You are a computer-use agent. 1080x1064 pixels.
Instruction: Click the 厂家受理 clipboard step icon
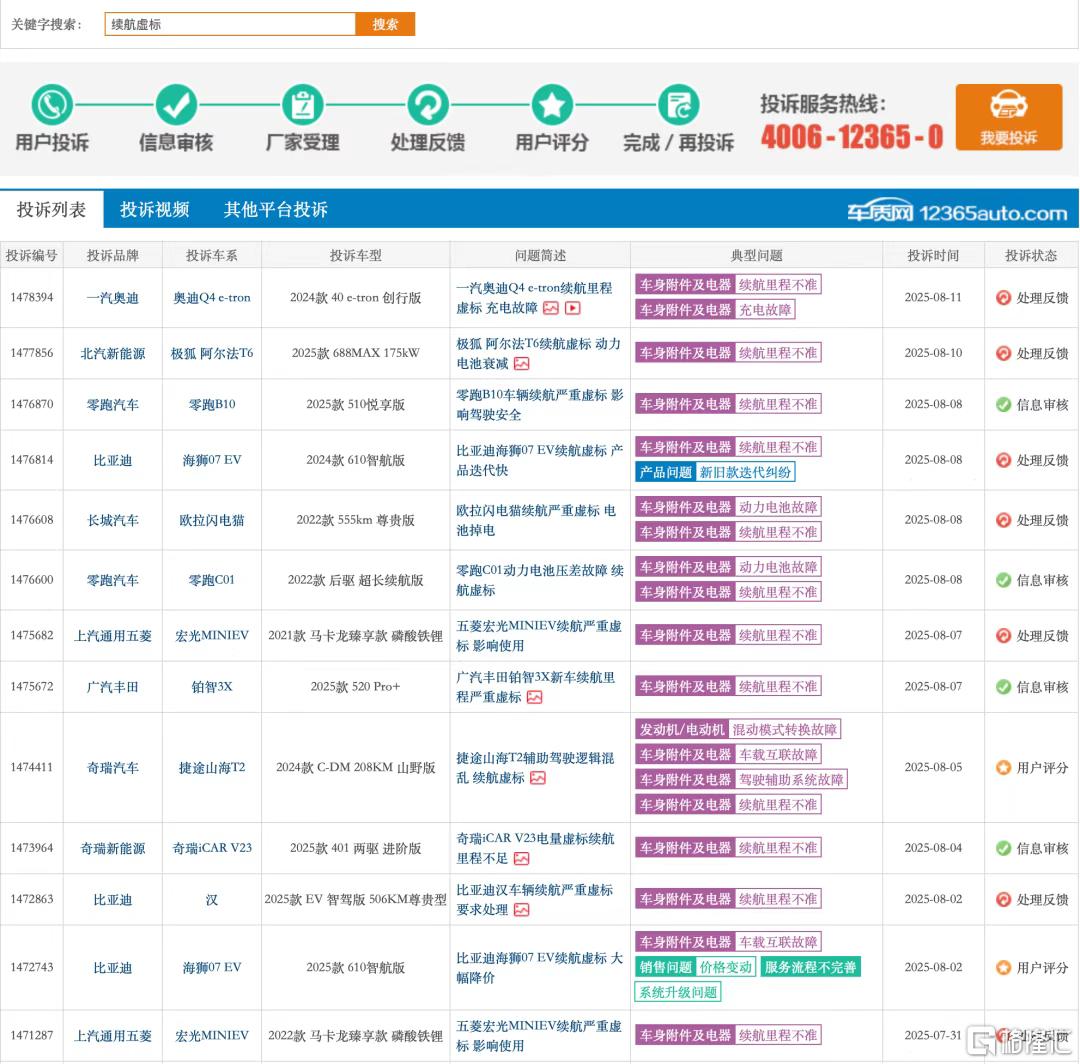[302, 105]
